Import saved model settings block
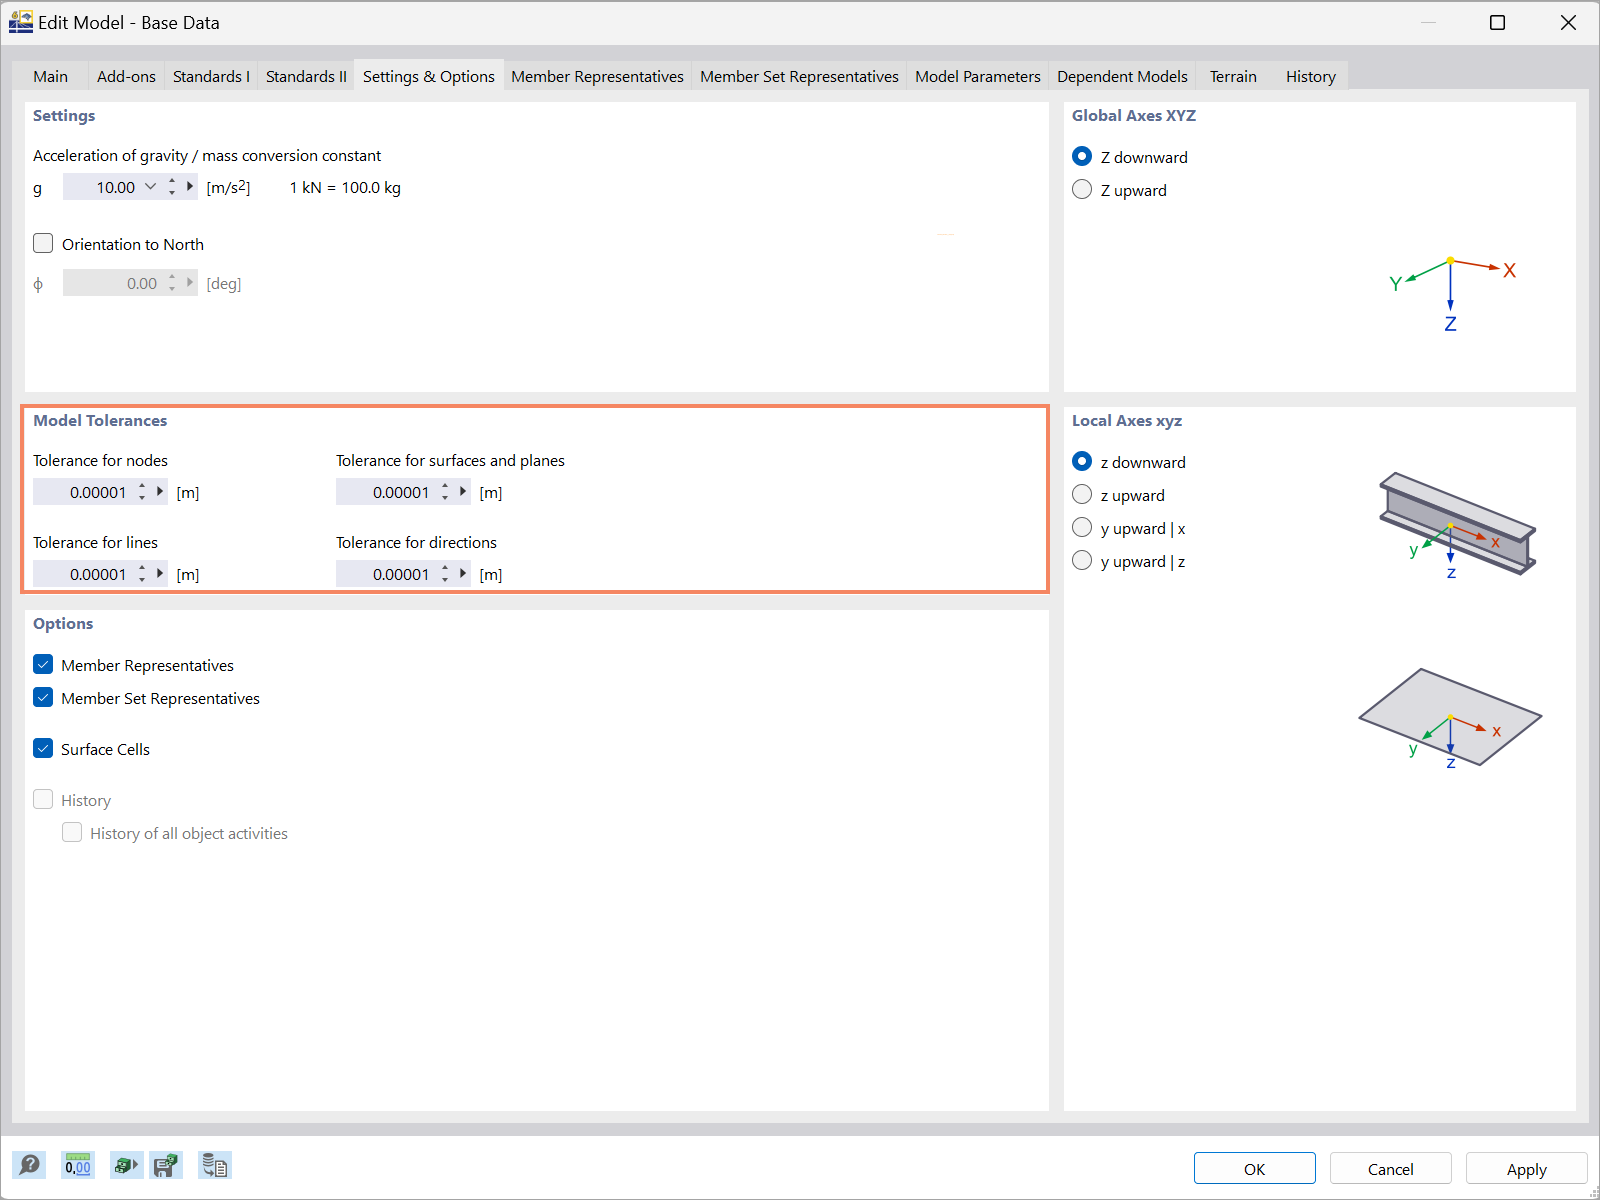 126,1165
